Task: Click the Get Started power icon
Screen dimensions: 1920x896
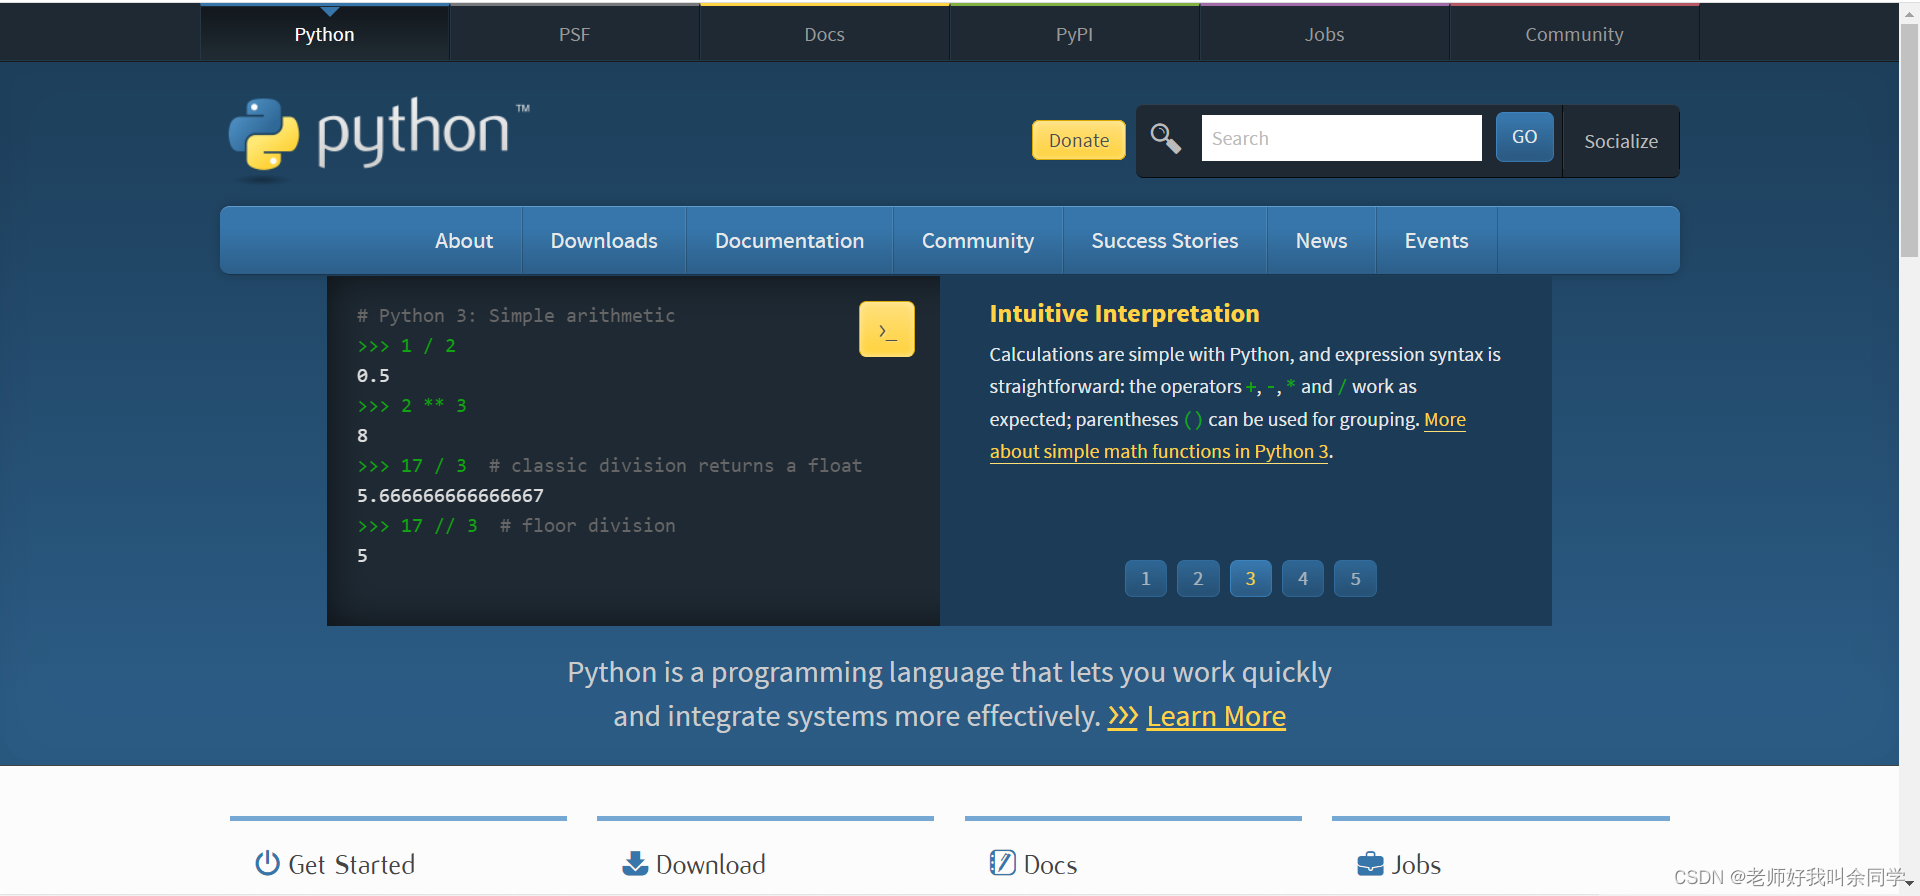Action: [267, 863]
